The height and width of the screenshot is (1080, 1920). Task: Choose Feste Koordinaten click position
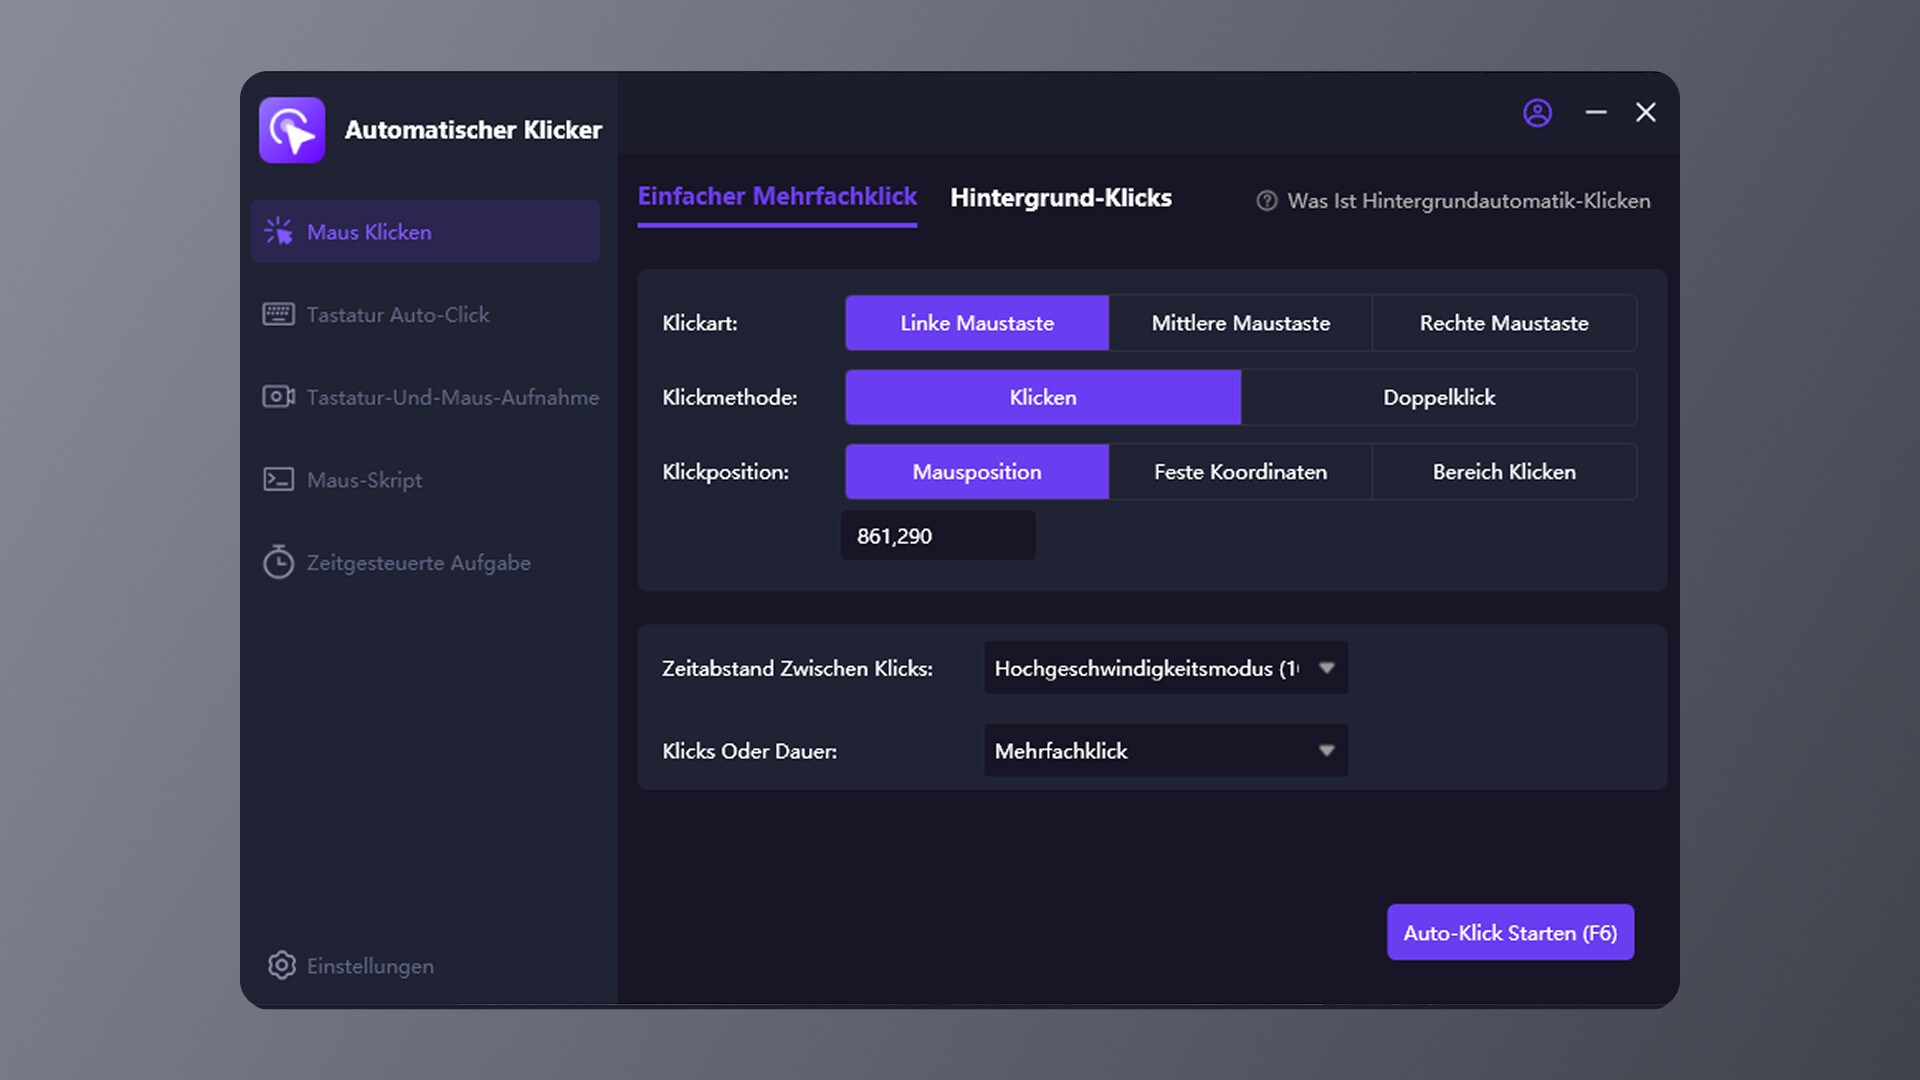click(1240, 472)
